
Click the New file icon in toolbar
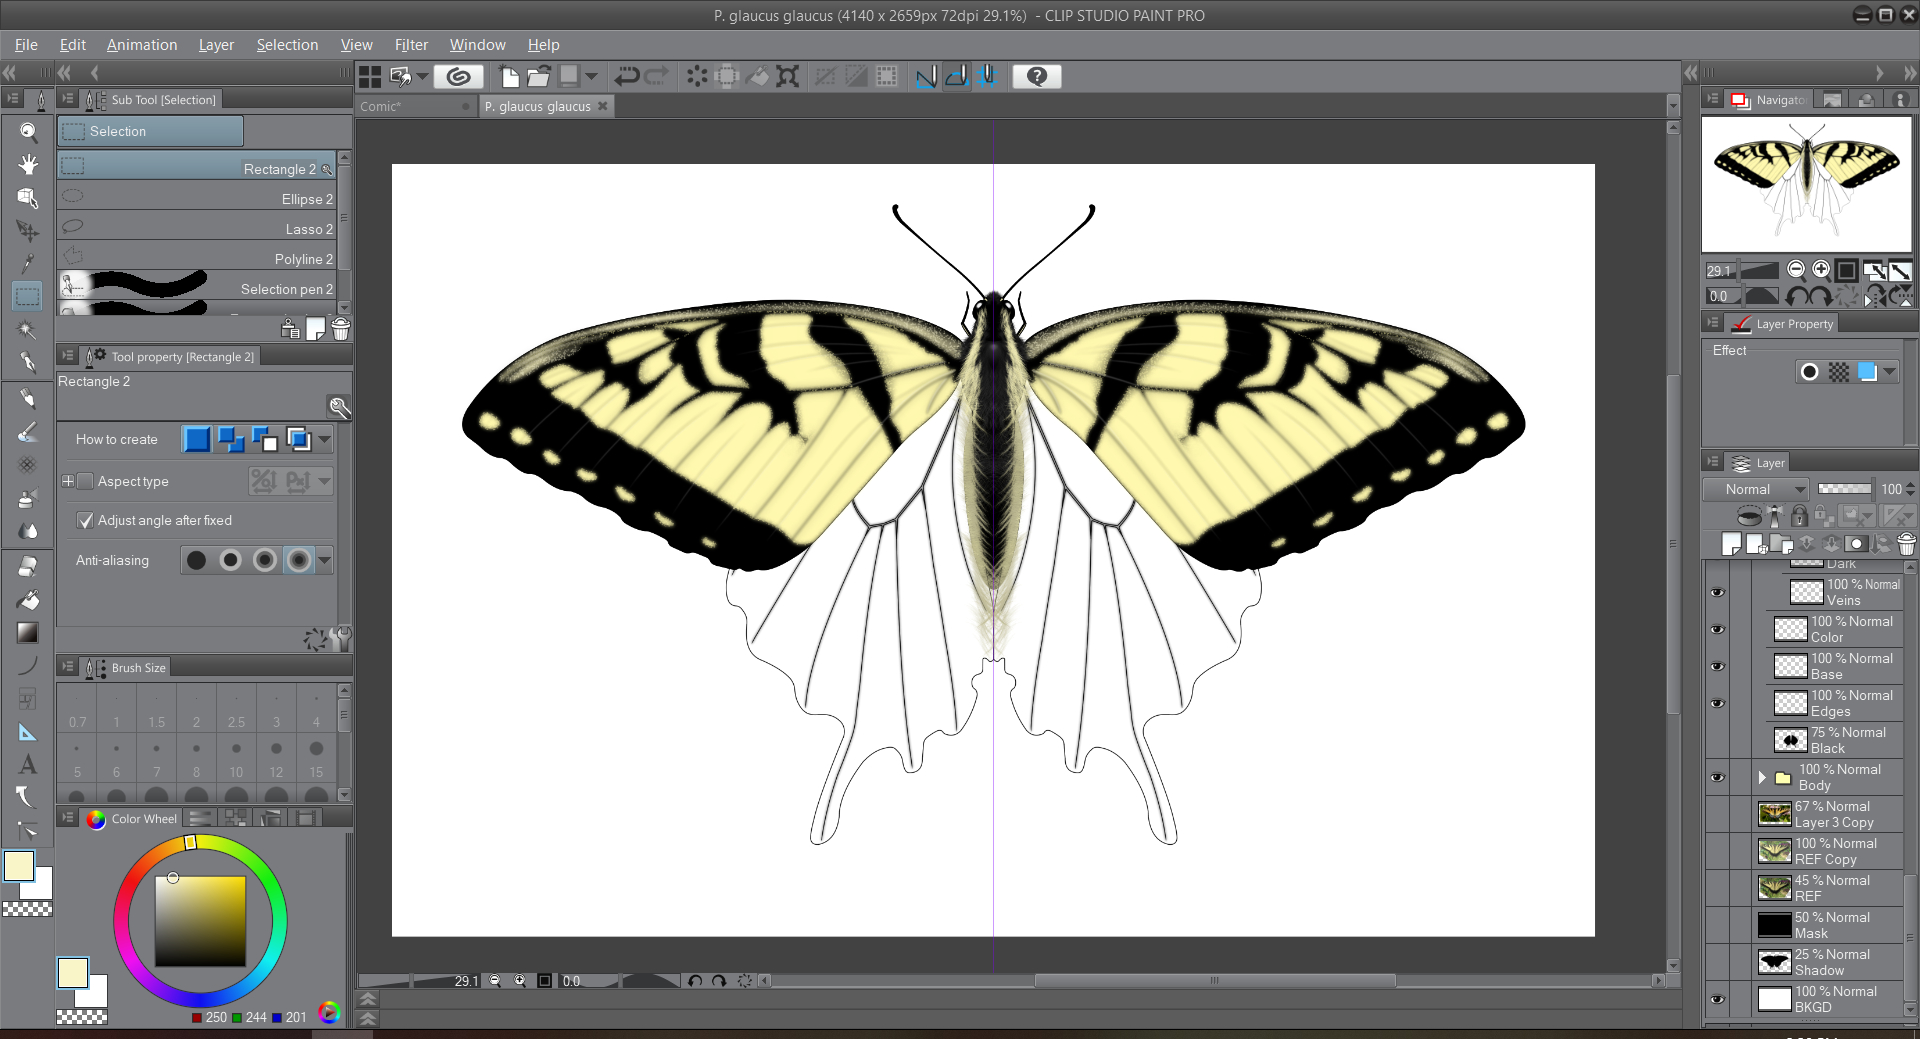pos(509,76)
